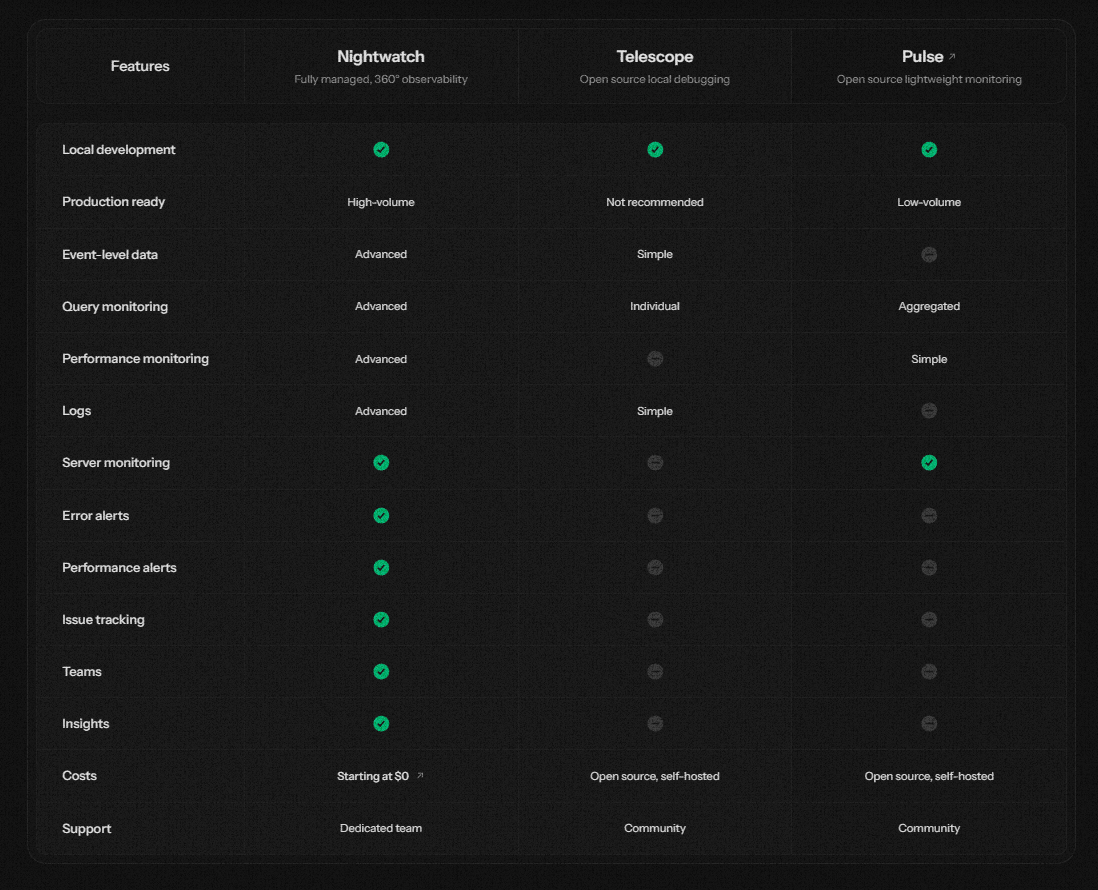Click the Features header label
1098x890 pixels.
(140, 66)
